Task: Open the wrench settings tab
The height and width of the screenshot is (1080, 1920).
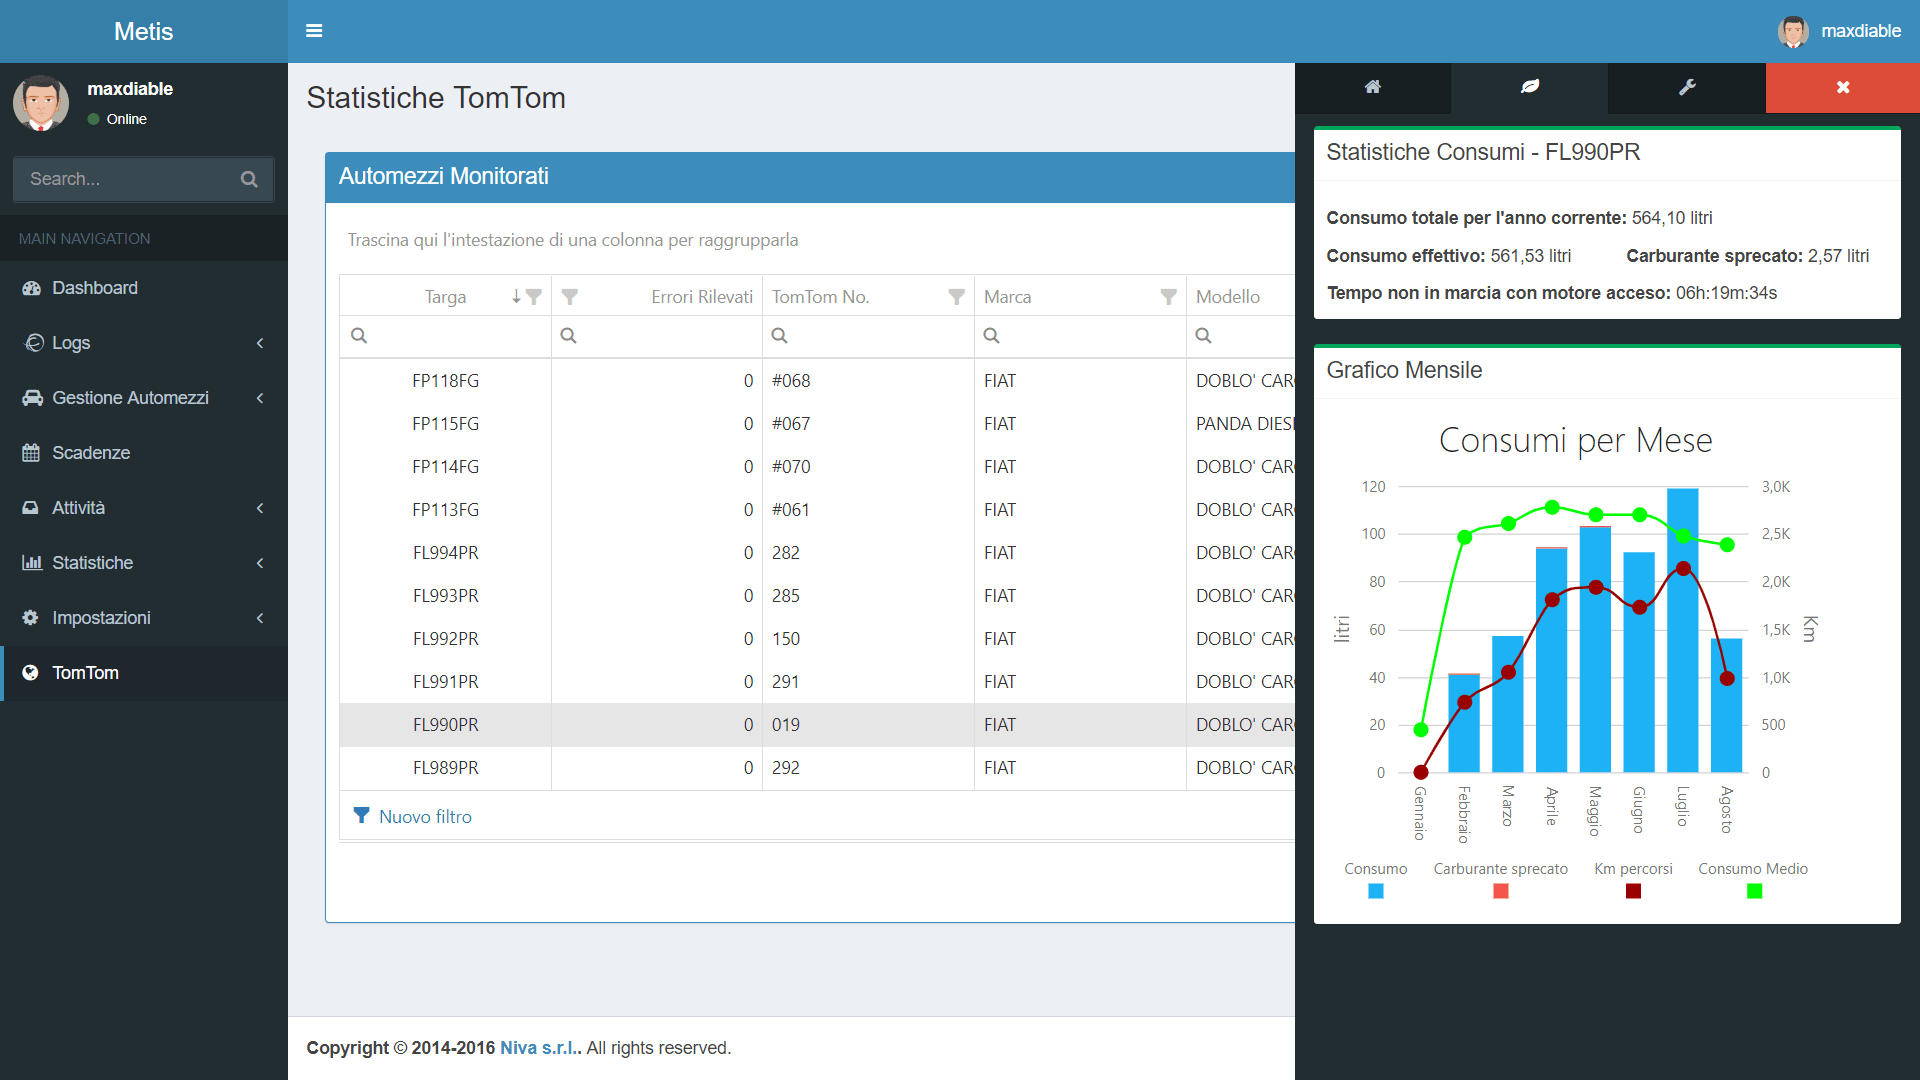Action: (1687, 87)
